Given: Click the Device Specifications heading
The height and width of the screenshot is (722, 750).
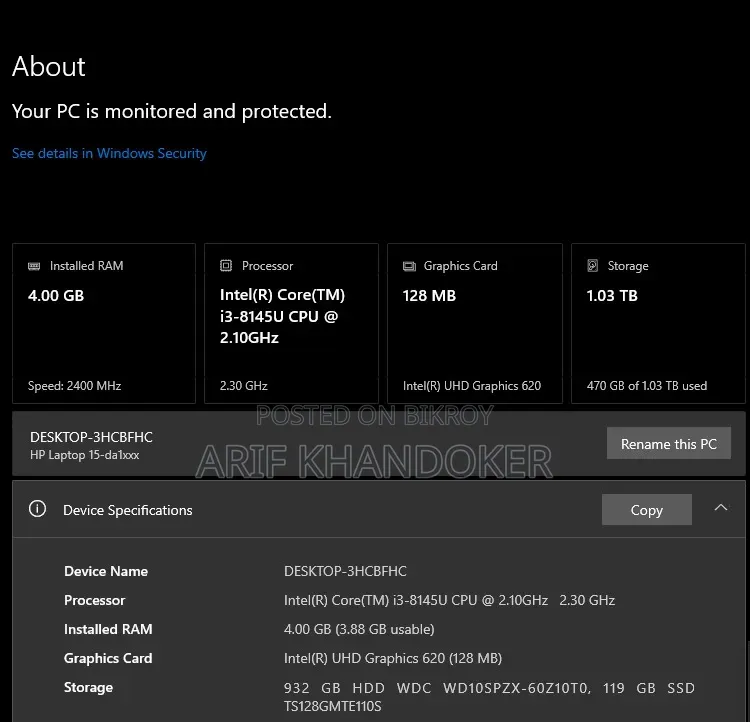Looking at the screenshot, I should click(128, 510).
